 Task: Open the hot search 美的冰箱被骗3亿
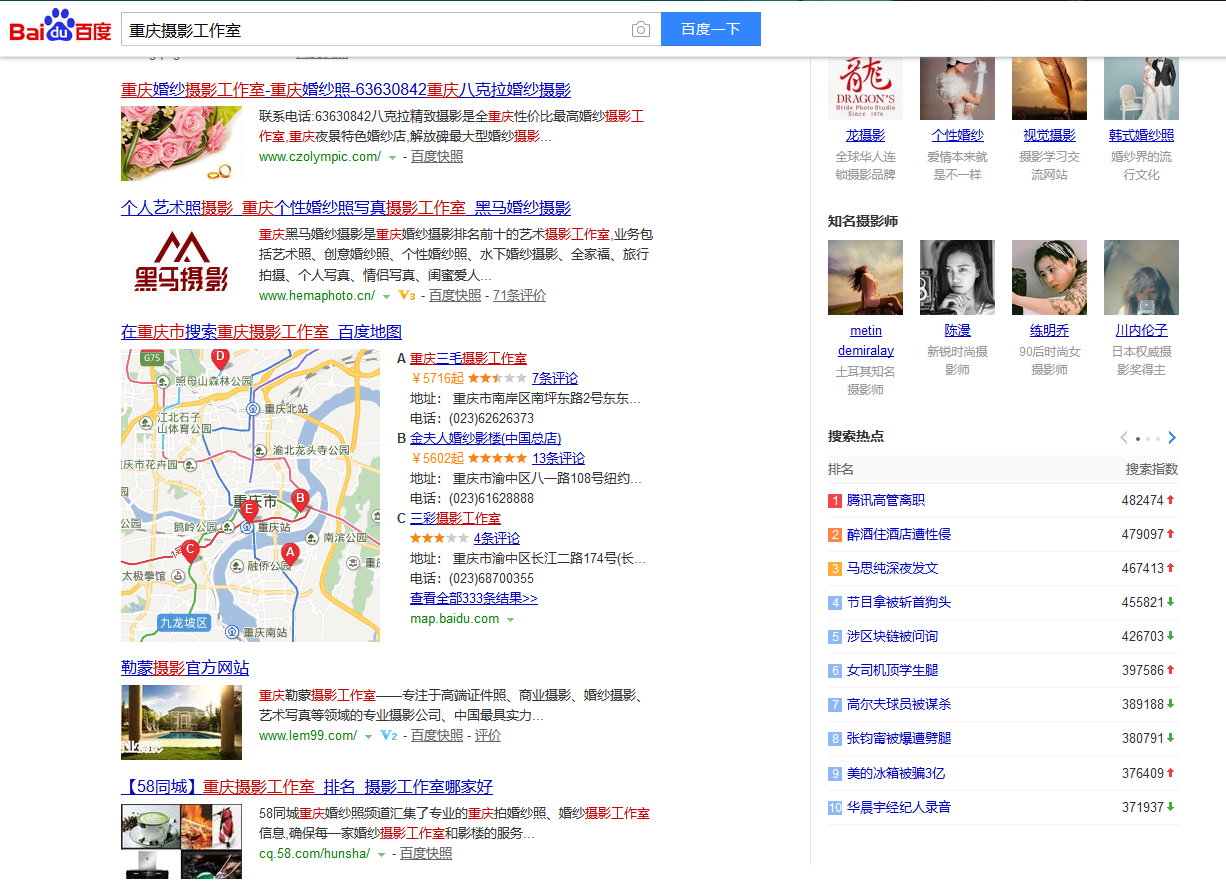click(895, 773)
